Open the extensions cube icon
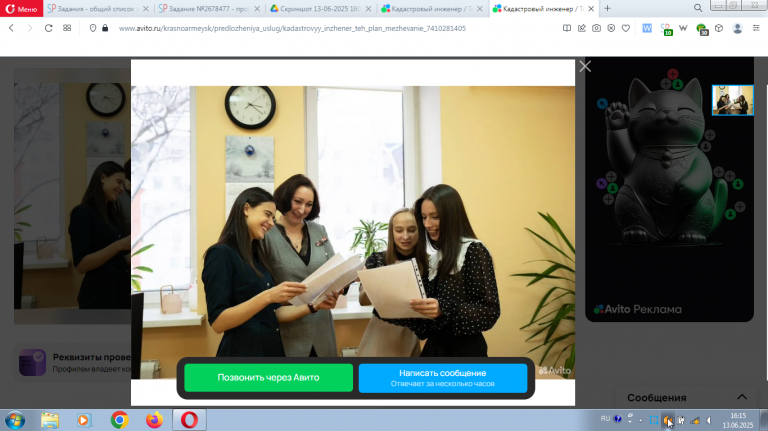This screenshot has width=768, height=431. 719,28
